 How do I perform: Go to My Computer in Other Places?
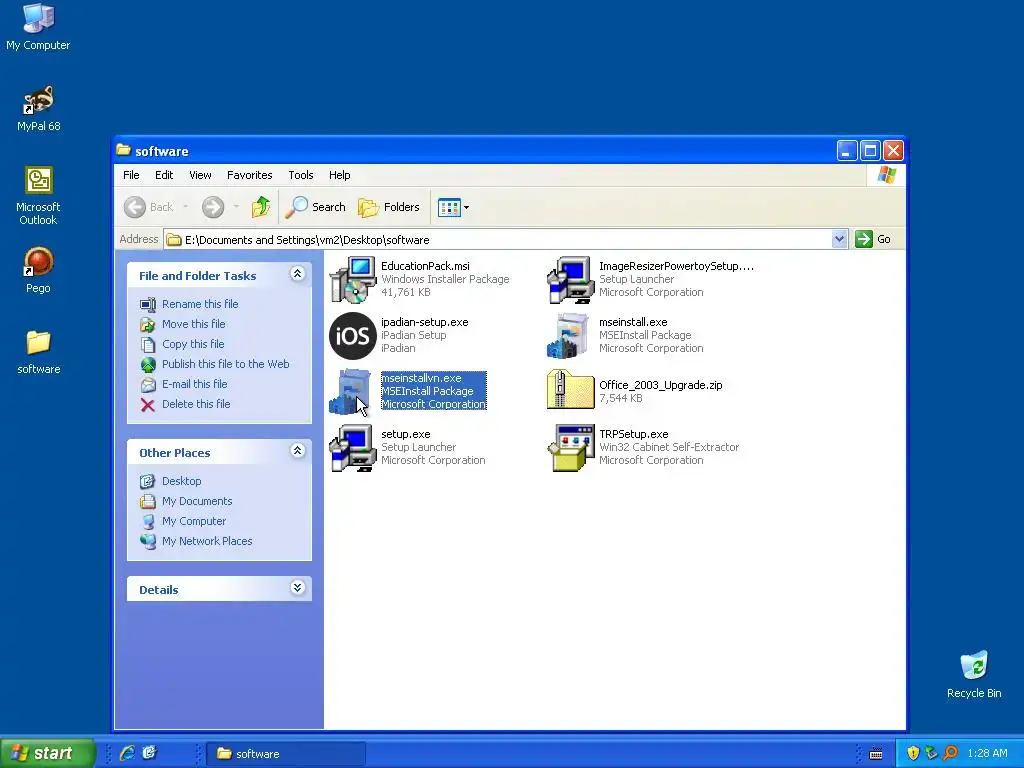194,521
